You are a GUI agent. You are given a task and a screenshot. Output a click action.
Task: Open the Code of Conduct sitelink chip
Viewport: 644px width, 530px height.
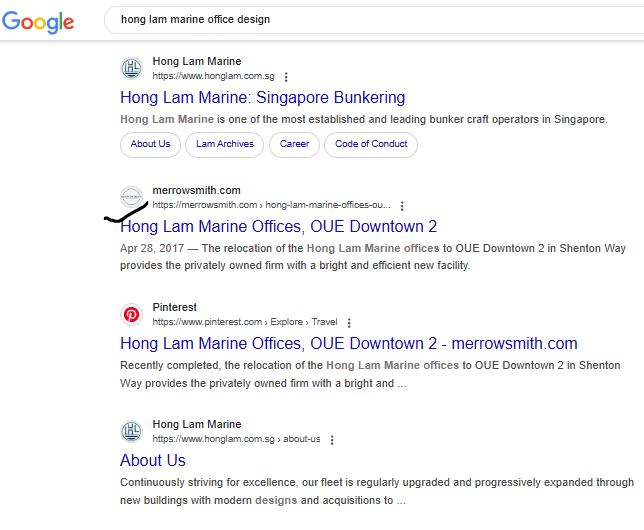[371, 144]
